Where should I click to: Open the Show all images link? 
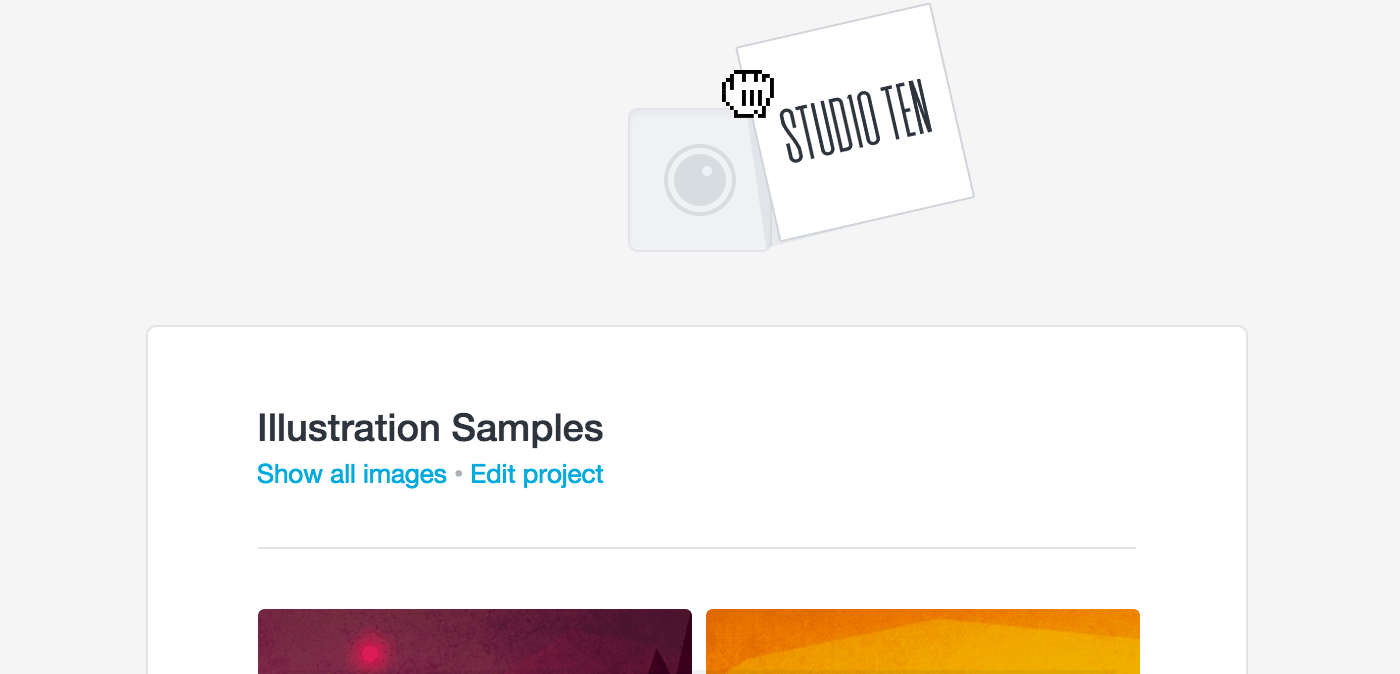coord(352,474)
